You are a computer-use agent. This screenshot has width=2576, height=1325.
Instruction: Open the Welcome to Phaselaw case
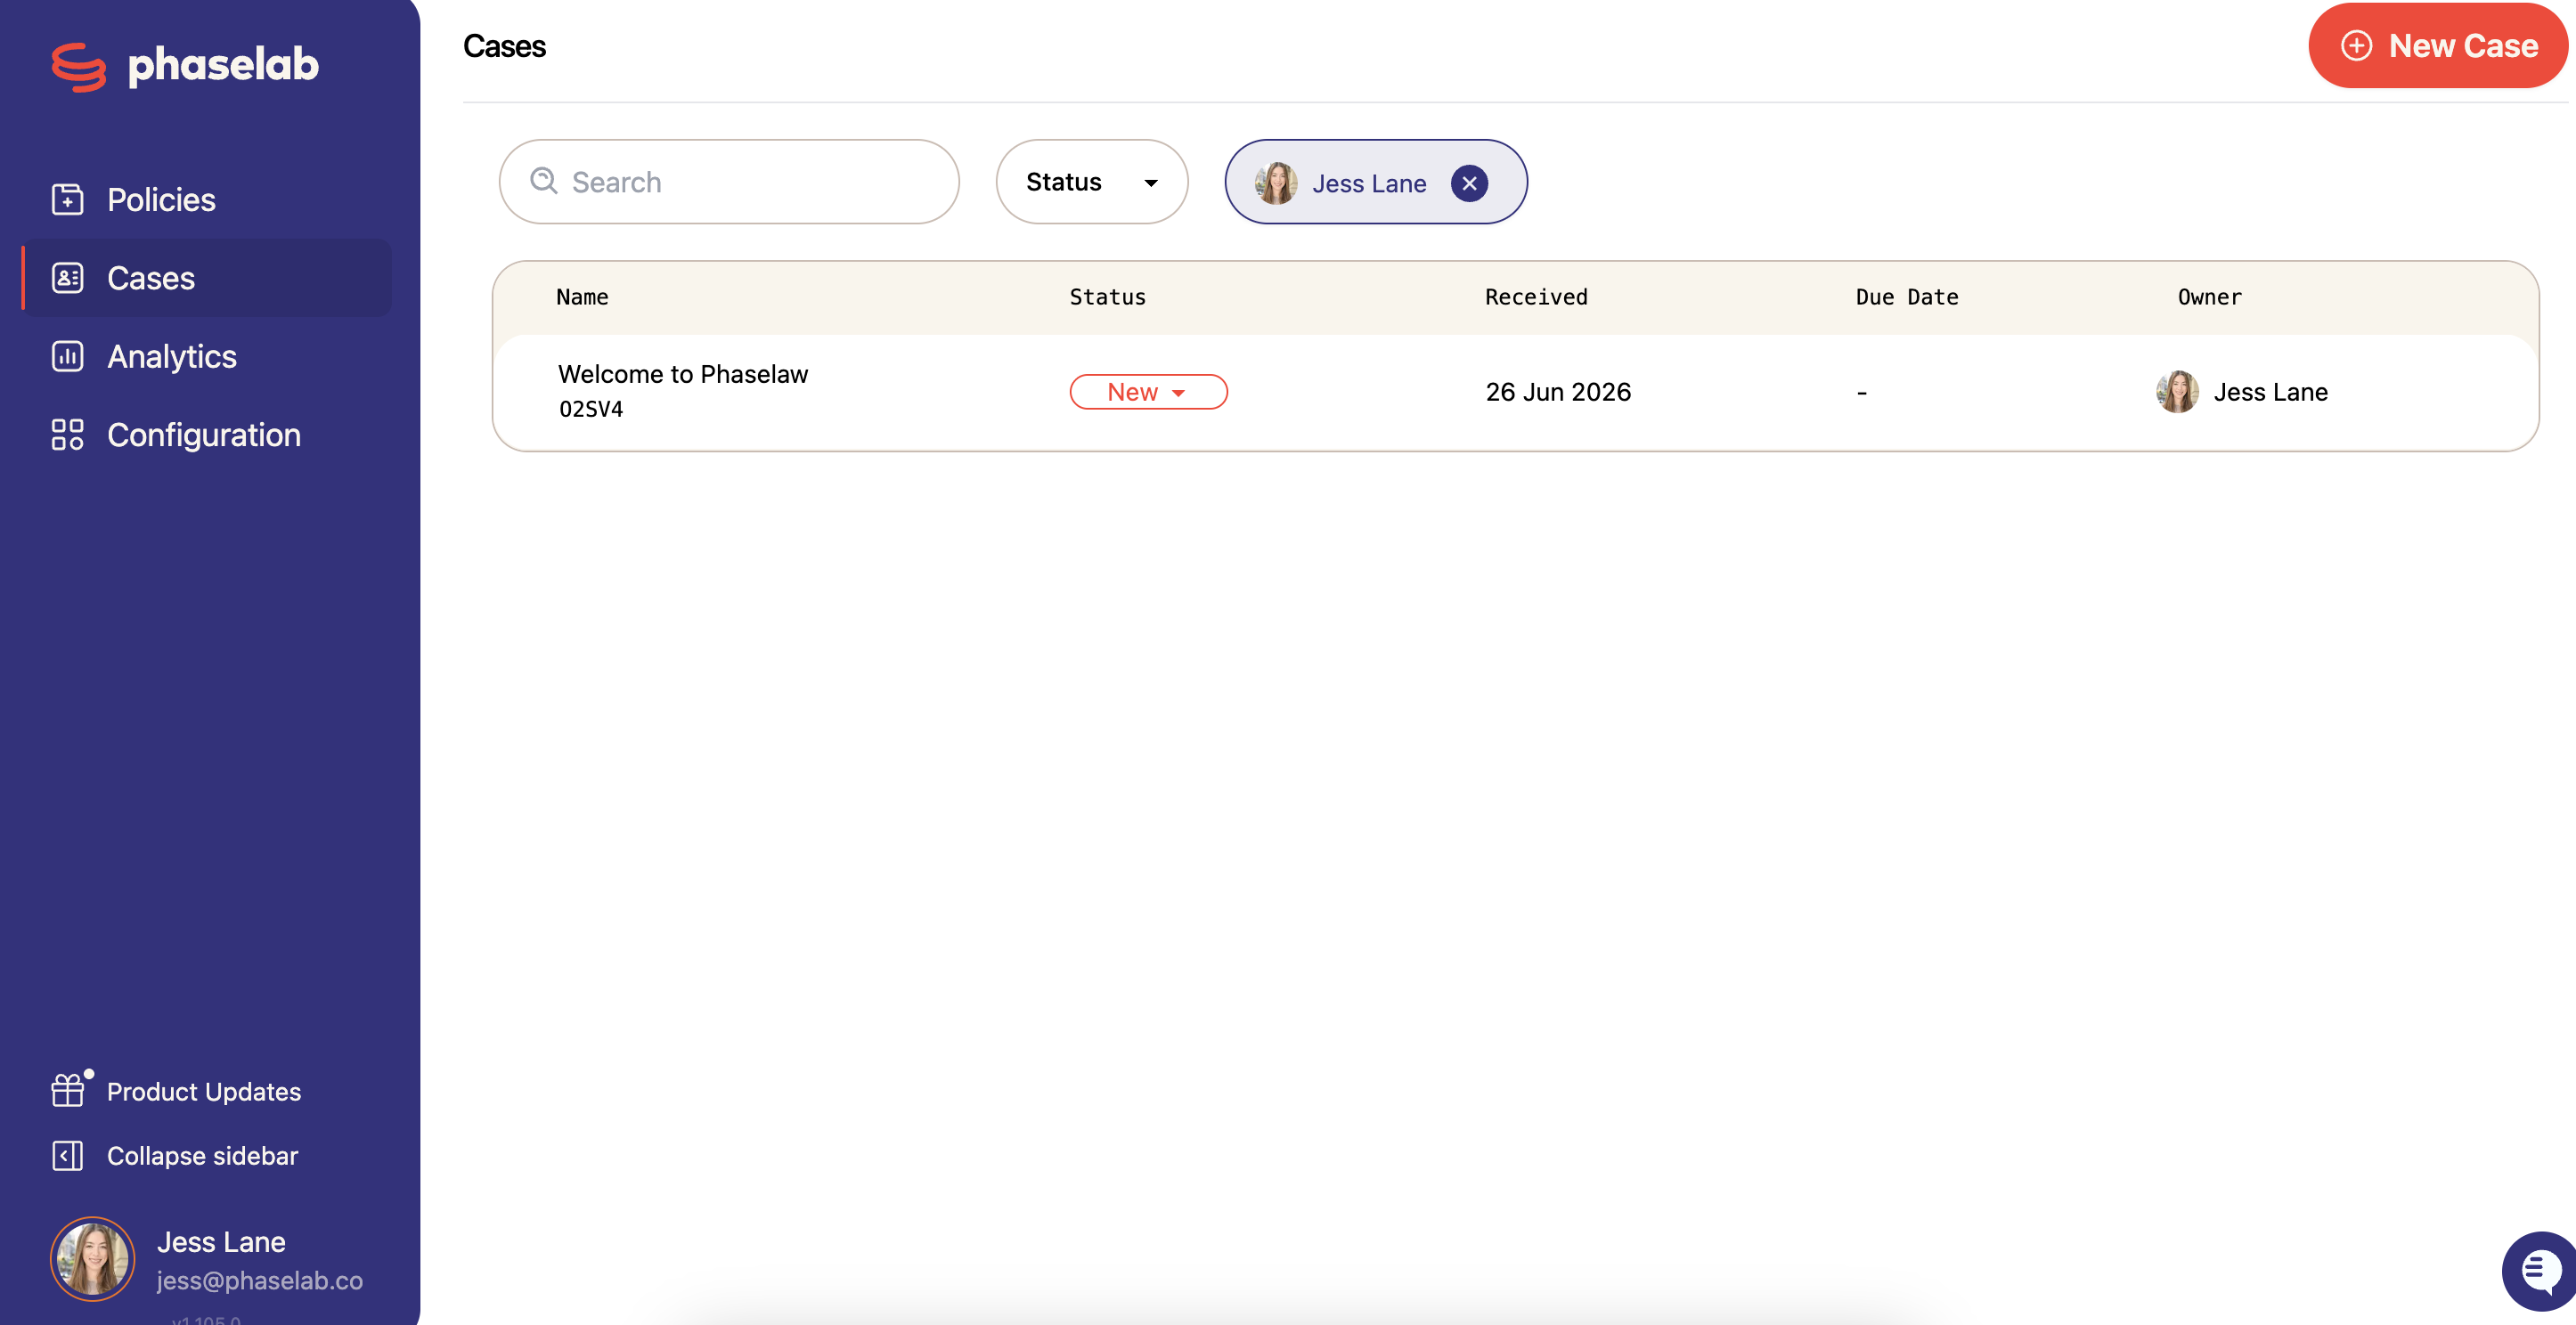[x=683, y=374]
